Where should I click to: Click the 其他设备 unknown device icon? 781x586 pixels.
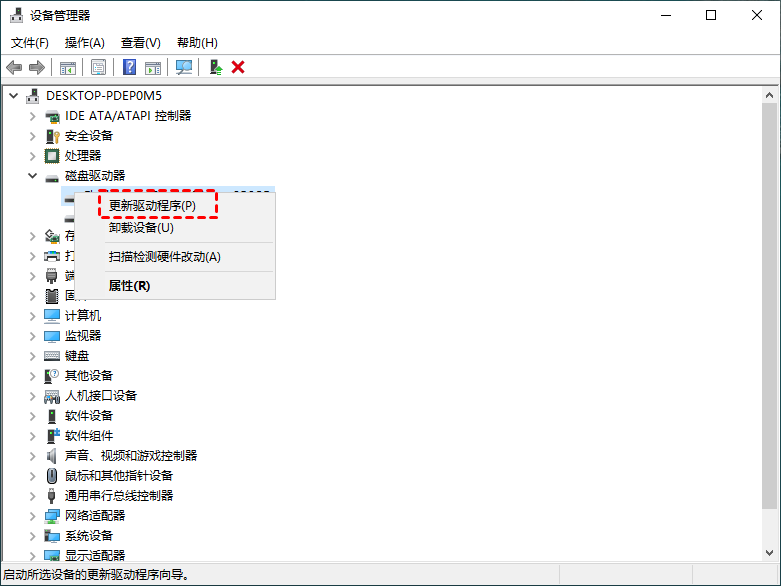coord(52,376)
